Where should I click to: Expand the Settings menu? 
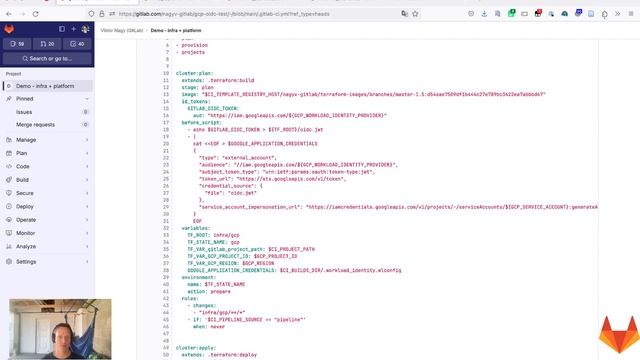[x=47, y=262]
